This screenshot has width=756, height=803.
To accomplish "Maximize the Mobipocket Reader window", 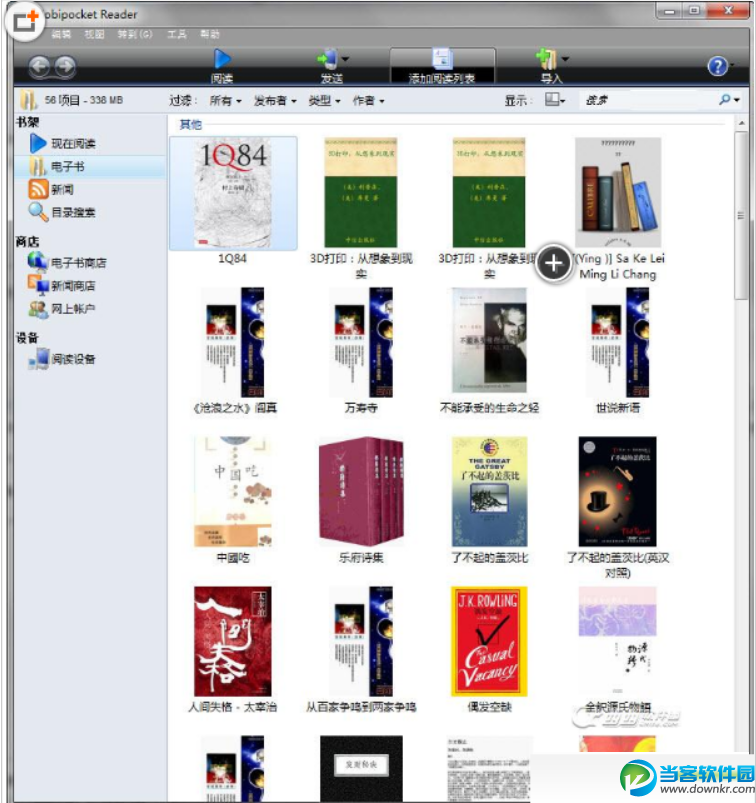I will tap(695, 11).
